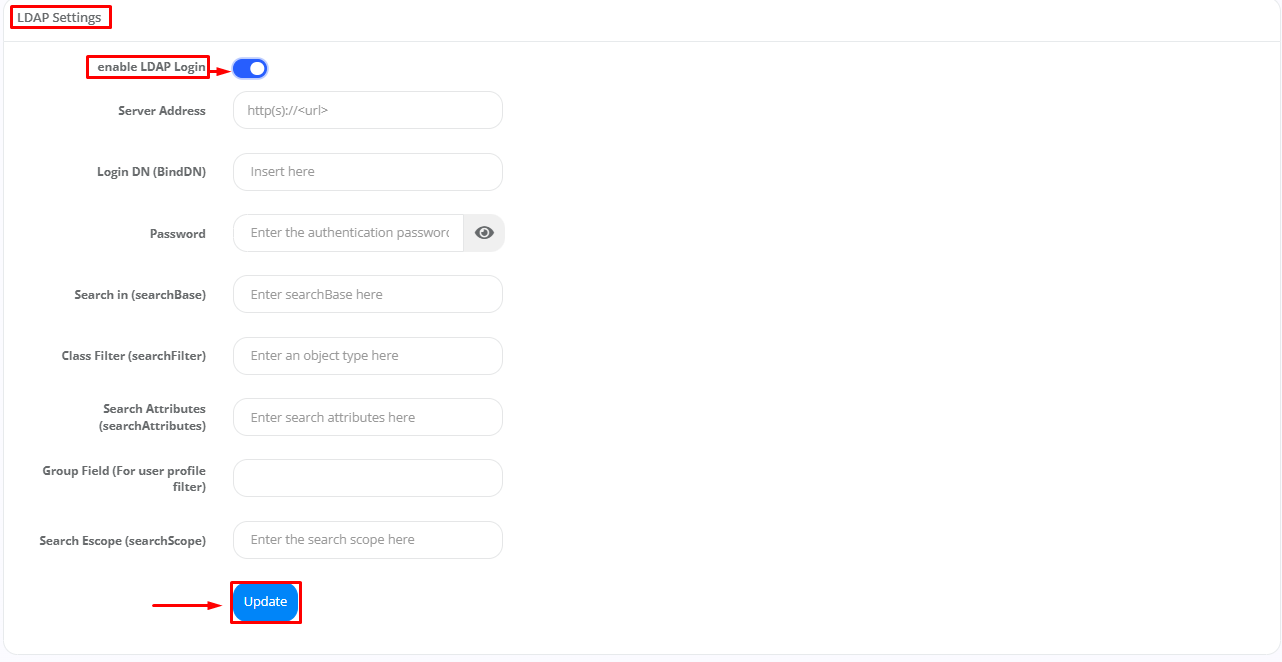Click the search attributes text box
Image resolution: width=1282 pixels, height=662 pixels.
coord(367,417)
